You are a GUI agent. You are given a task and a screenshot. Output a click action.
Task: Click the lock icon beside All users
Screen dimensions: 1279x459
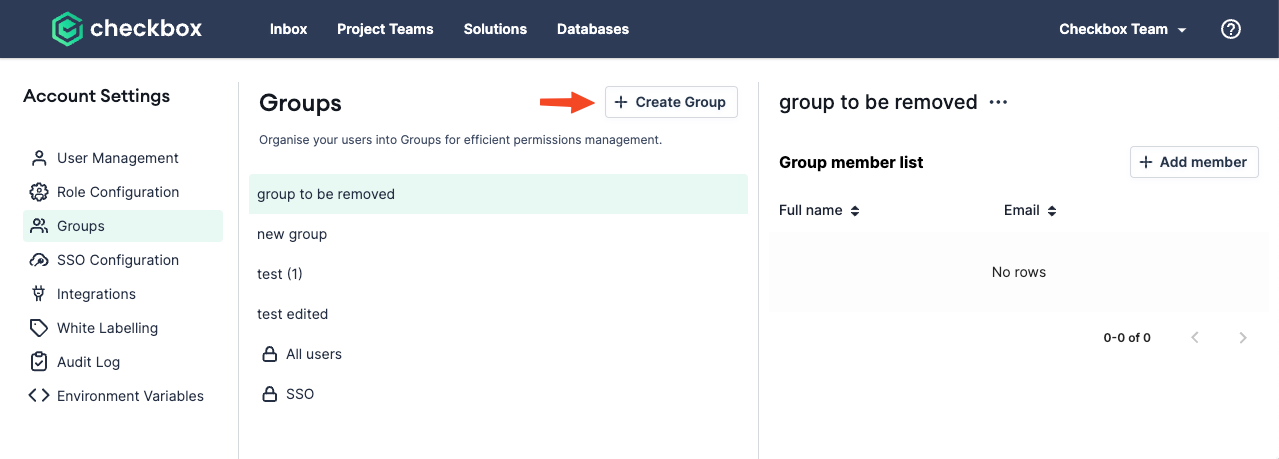[x=269, y=354]
